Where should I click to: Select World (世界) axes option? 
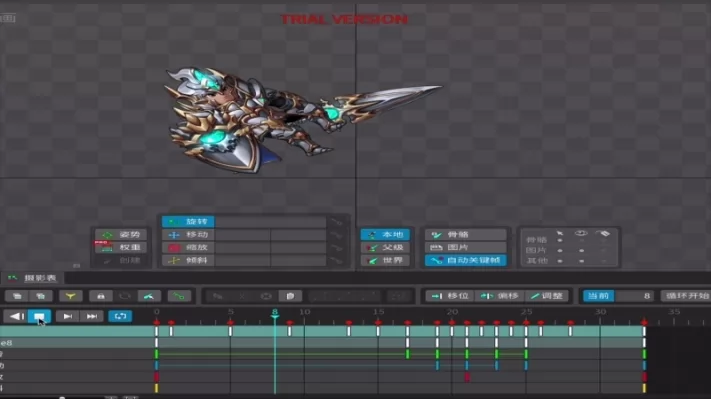pos(385,260)
